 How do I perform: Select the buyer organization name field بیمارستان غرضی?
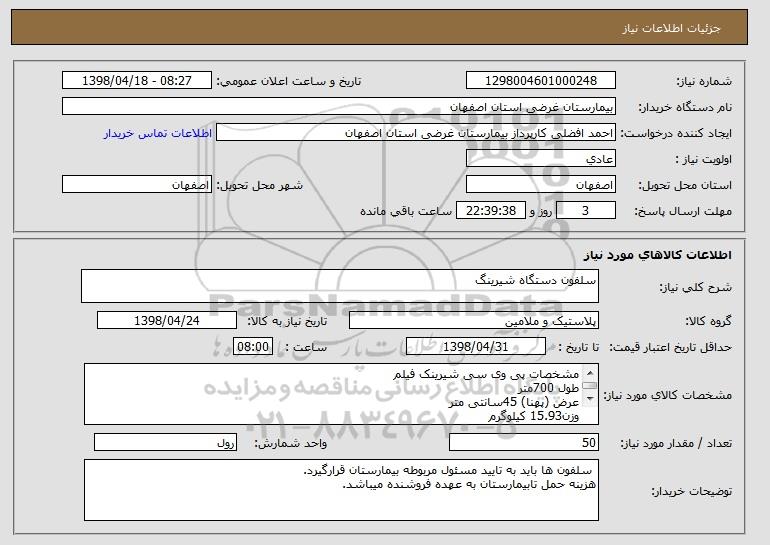(339, 107)
